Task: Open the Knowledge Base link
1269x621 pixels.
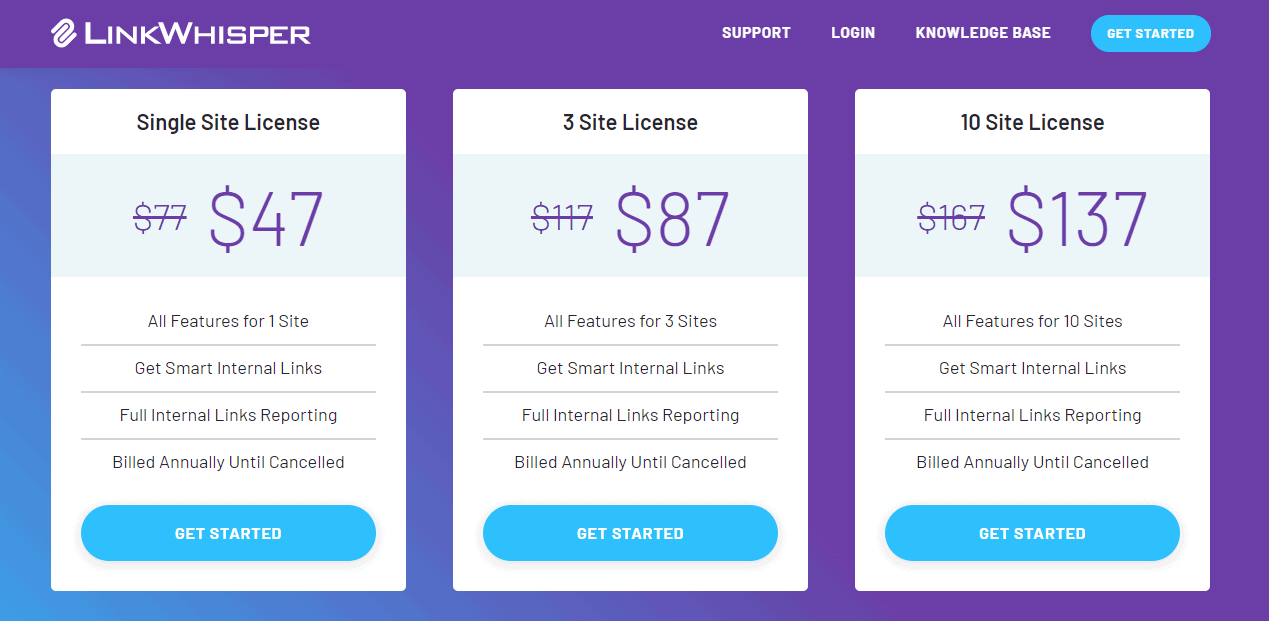Action: click(x=983, y=33)
